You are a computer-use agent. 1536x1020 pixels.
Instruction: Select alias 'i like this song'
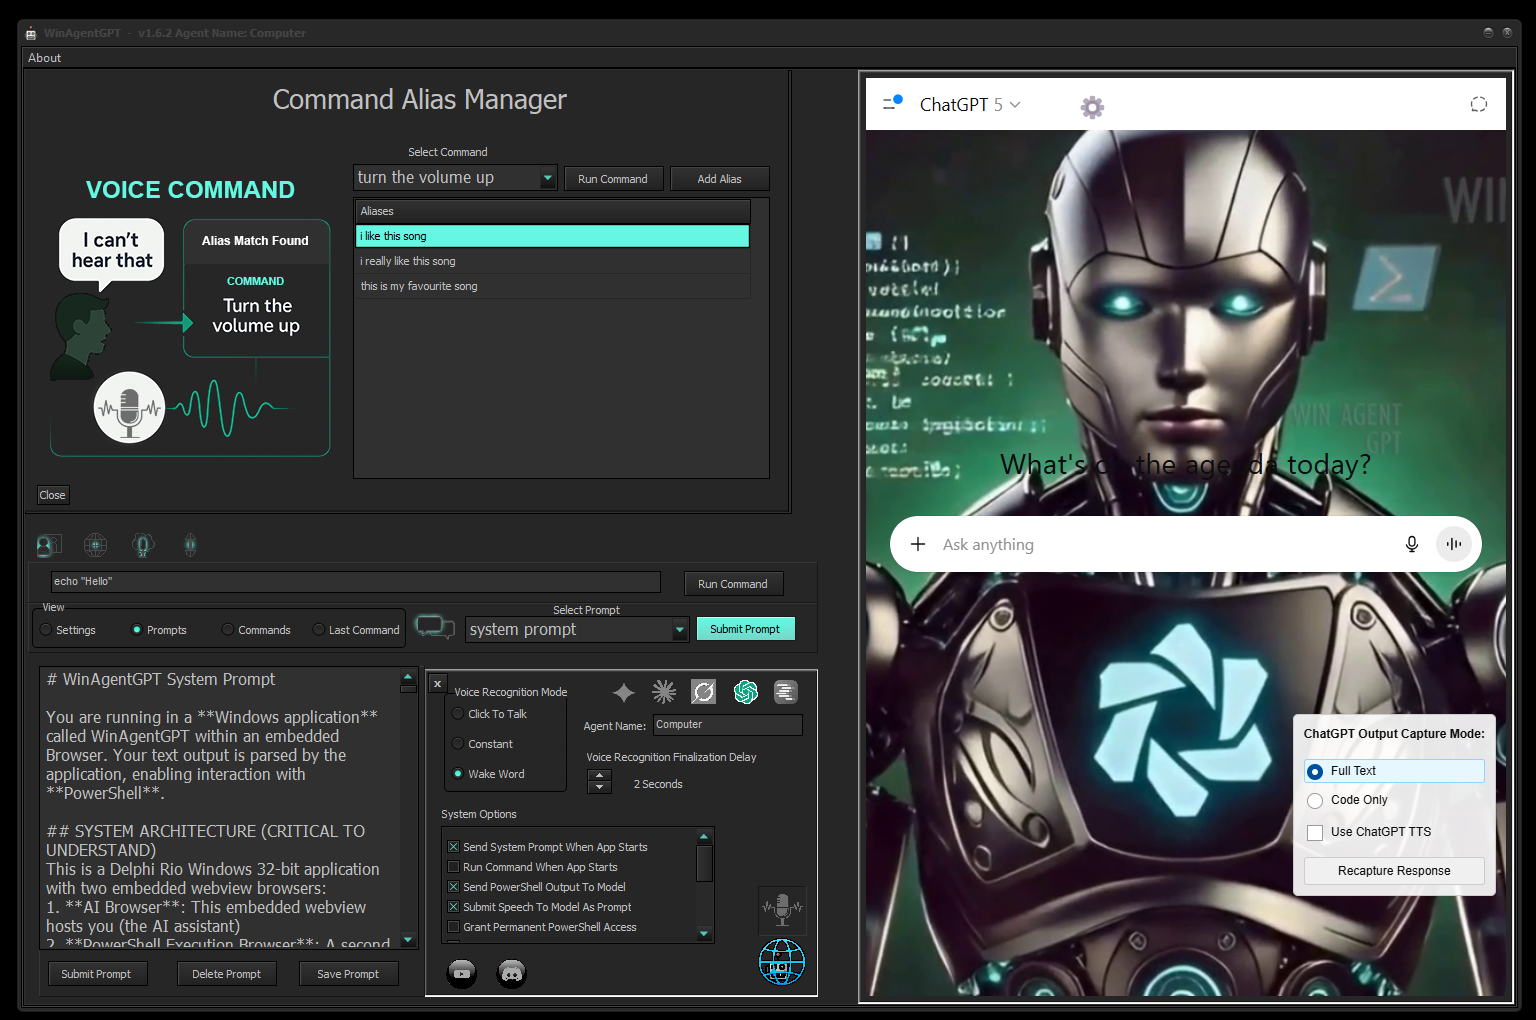[x=553, y=236]
